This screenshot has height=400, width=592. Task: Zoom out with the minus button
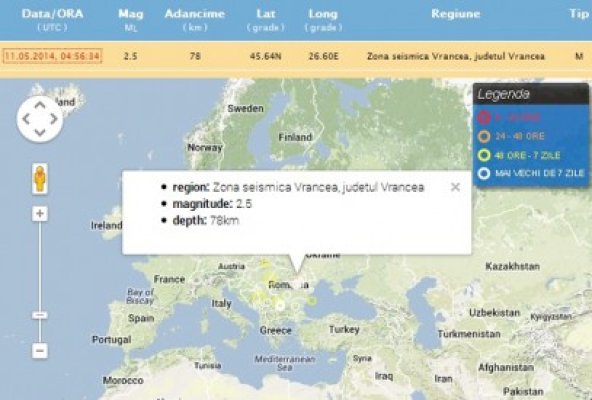[40, 351]
